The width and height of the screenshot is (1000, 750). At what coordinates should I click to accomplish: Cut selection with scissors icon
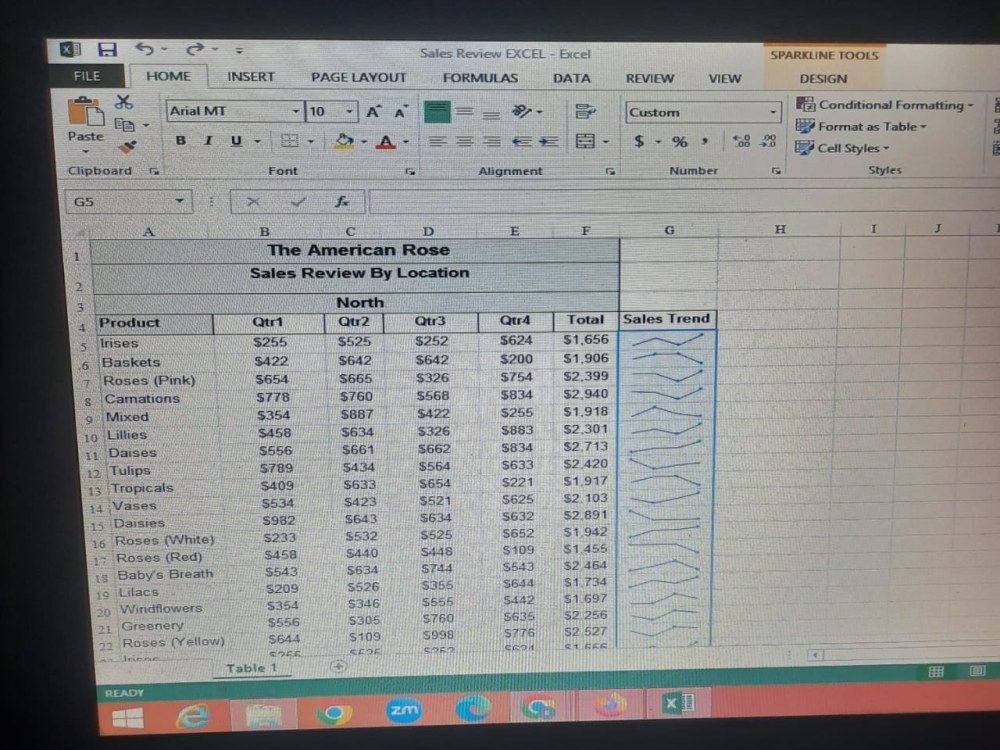123,102
